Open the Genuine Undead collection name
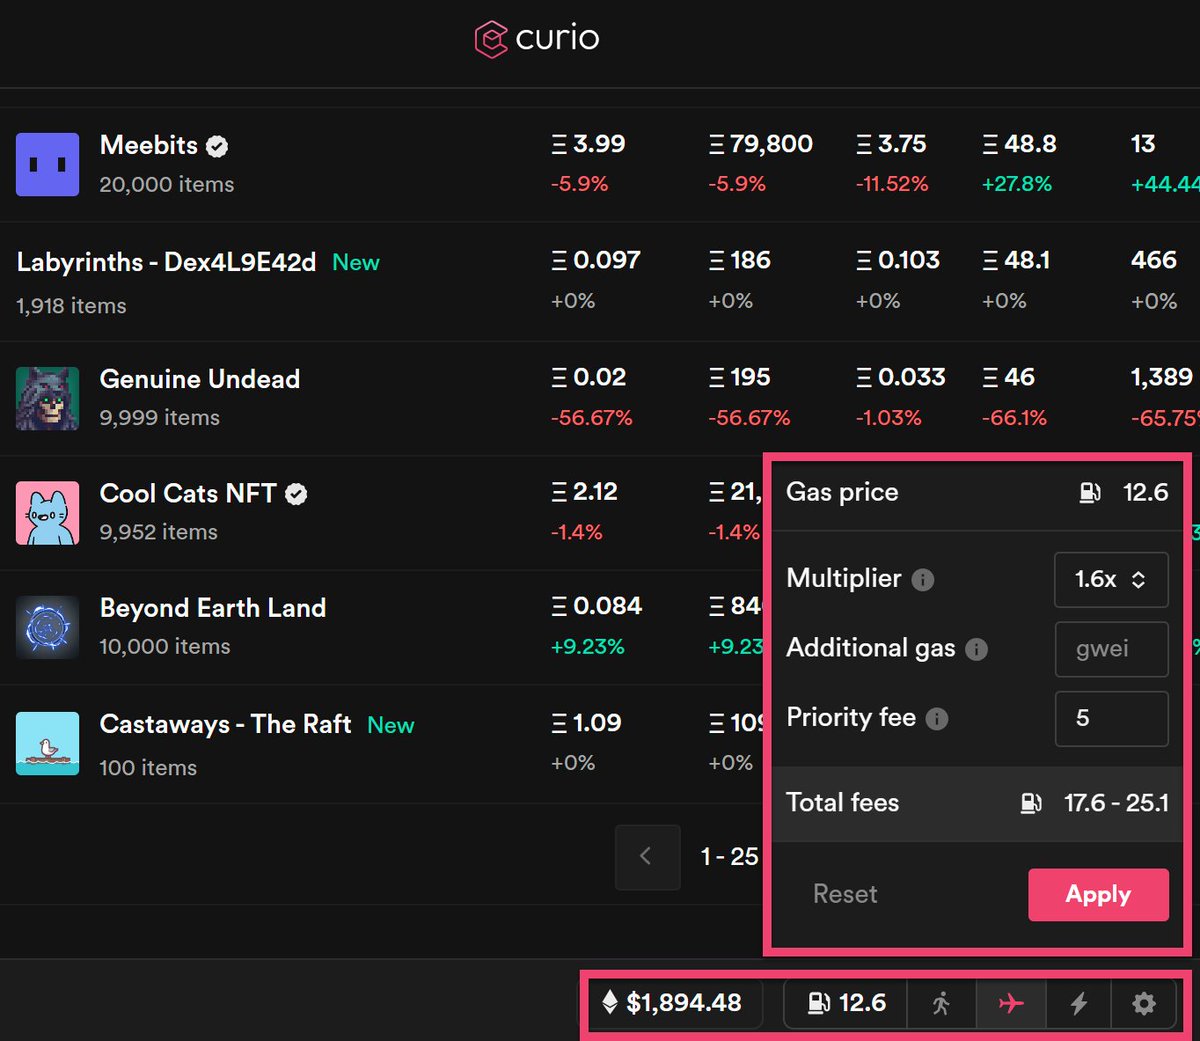The width and height of the screenshot is (1200, 1041). (200, 379)
